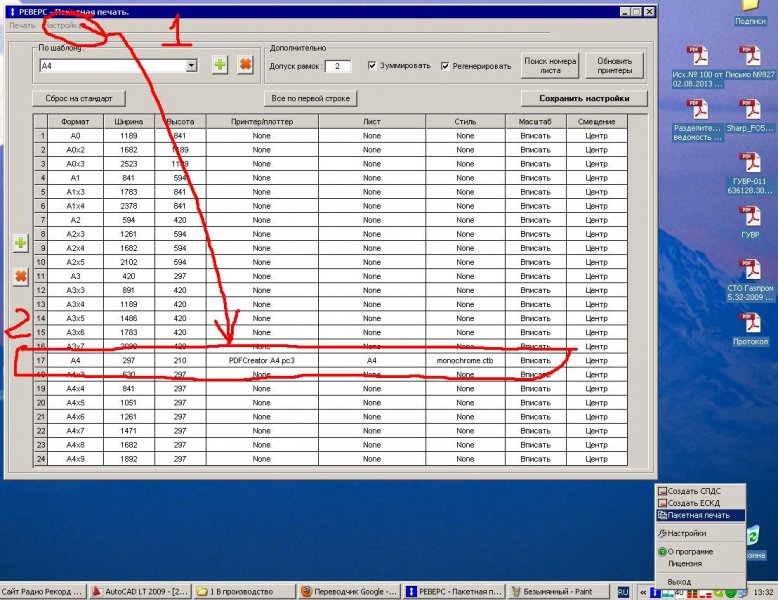Switch to '1 В производство' folder taskbar button

pos(243,592)
